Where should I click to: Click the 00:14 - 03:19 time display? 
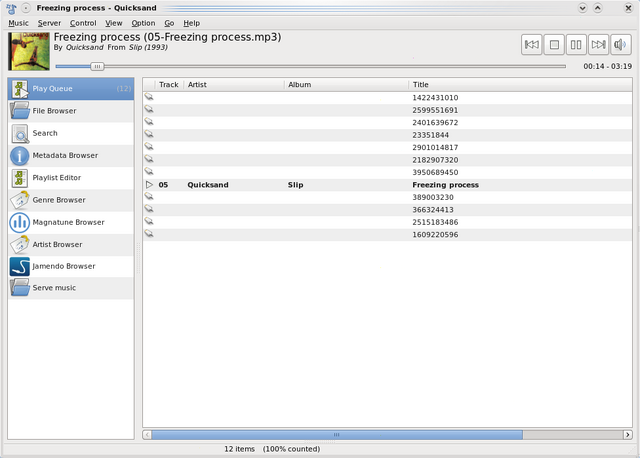click(x=607, y=66)
